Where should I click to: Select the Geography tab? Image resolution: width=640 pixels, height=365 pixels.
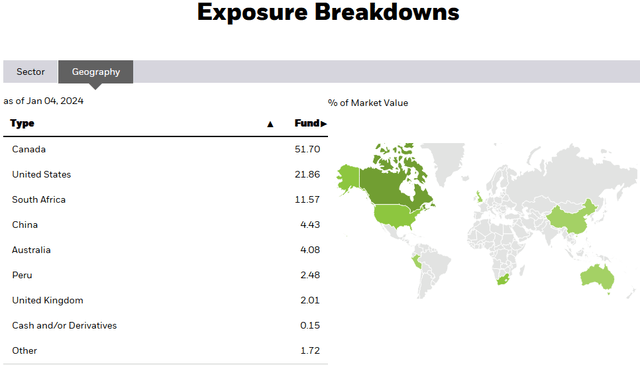tap(96, 72)
